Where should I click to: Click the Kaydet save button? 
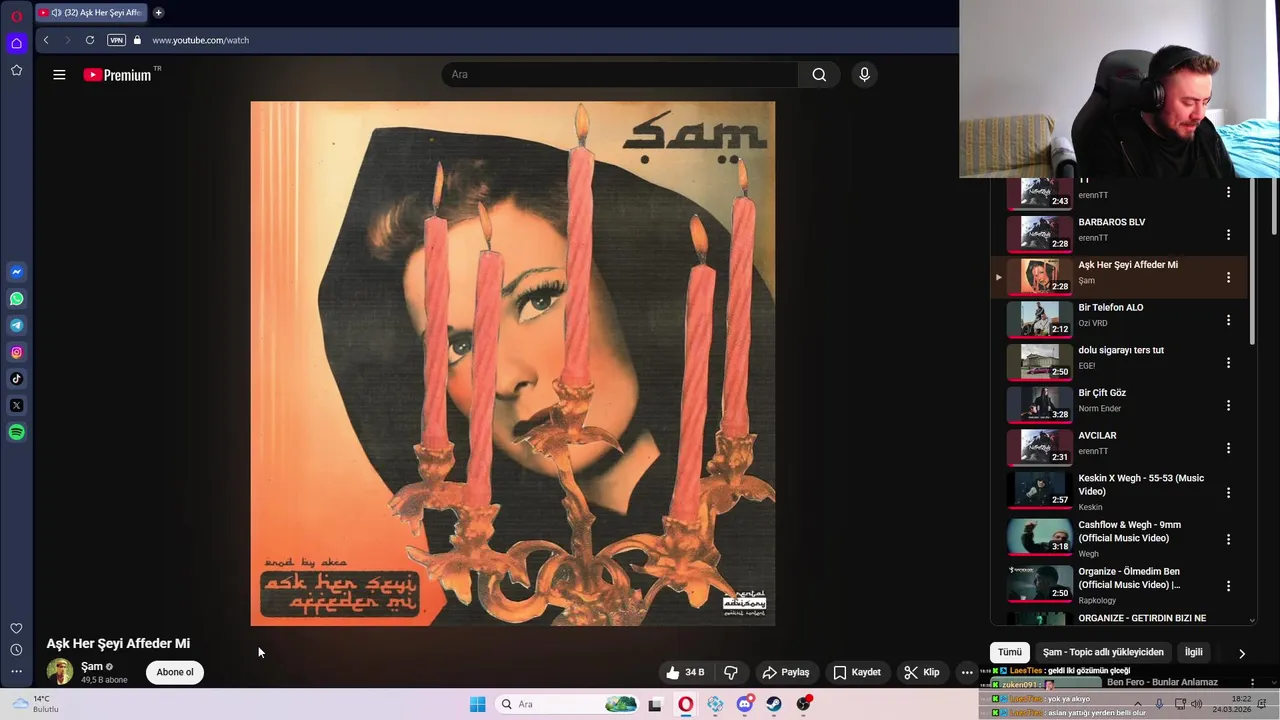click(857, 672)
